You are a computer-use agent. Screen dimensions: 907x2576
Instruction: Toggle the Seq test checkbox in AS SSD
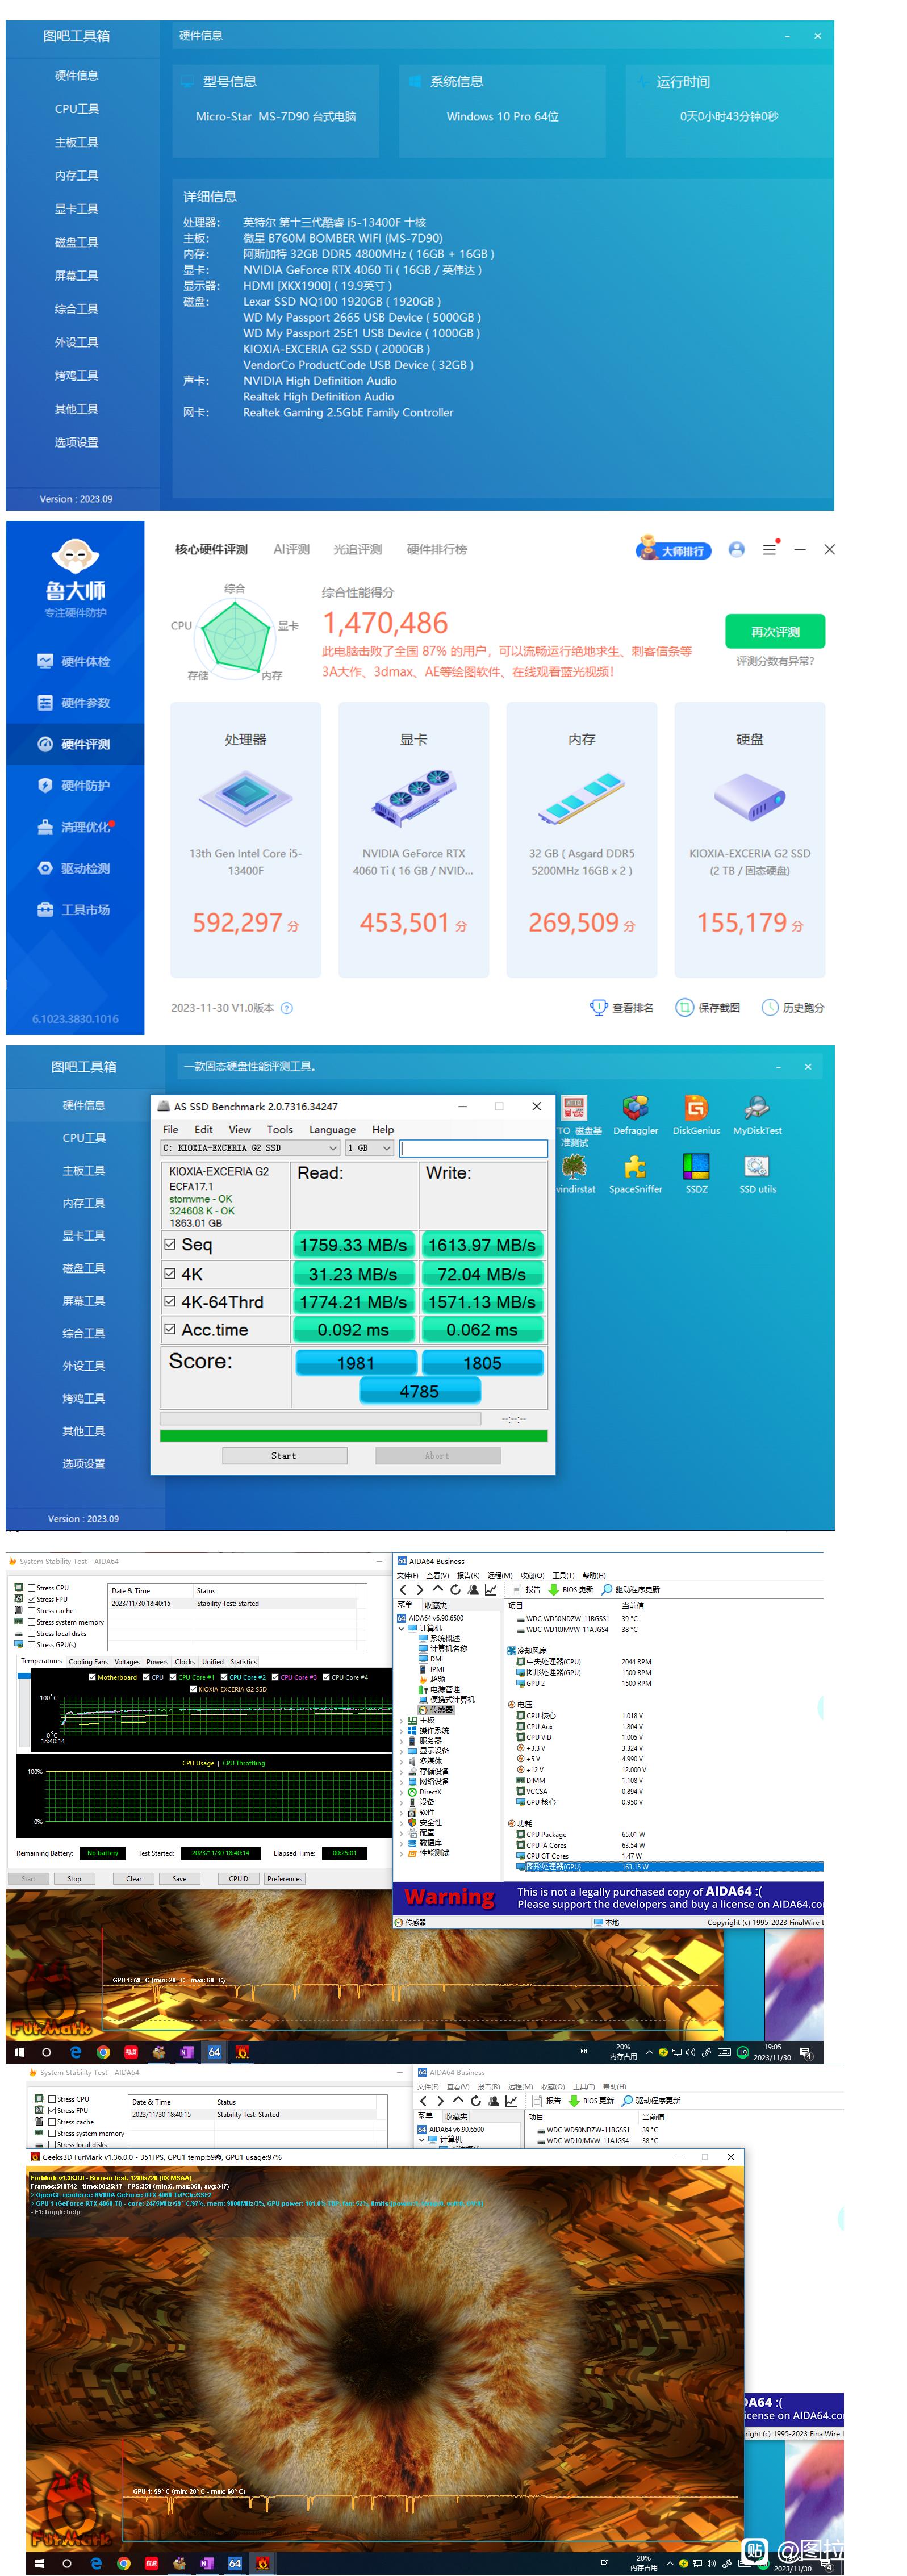click(170, 1244)
